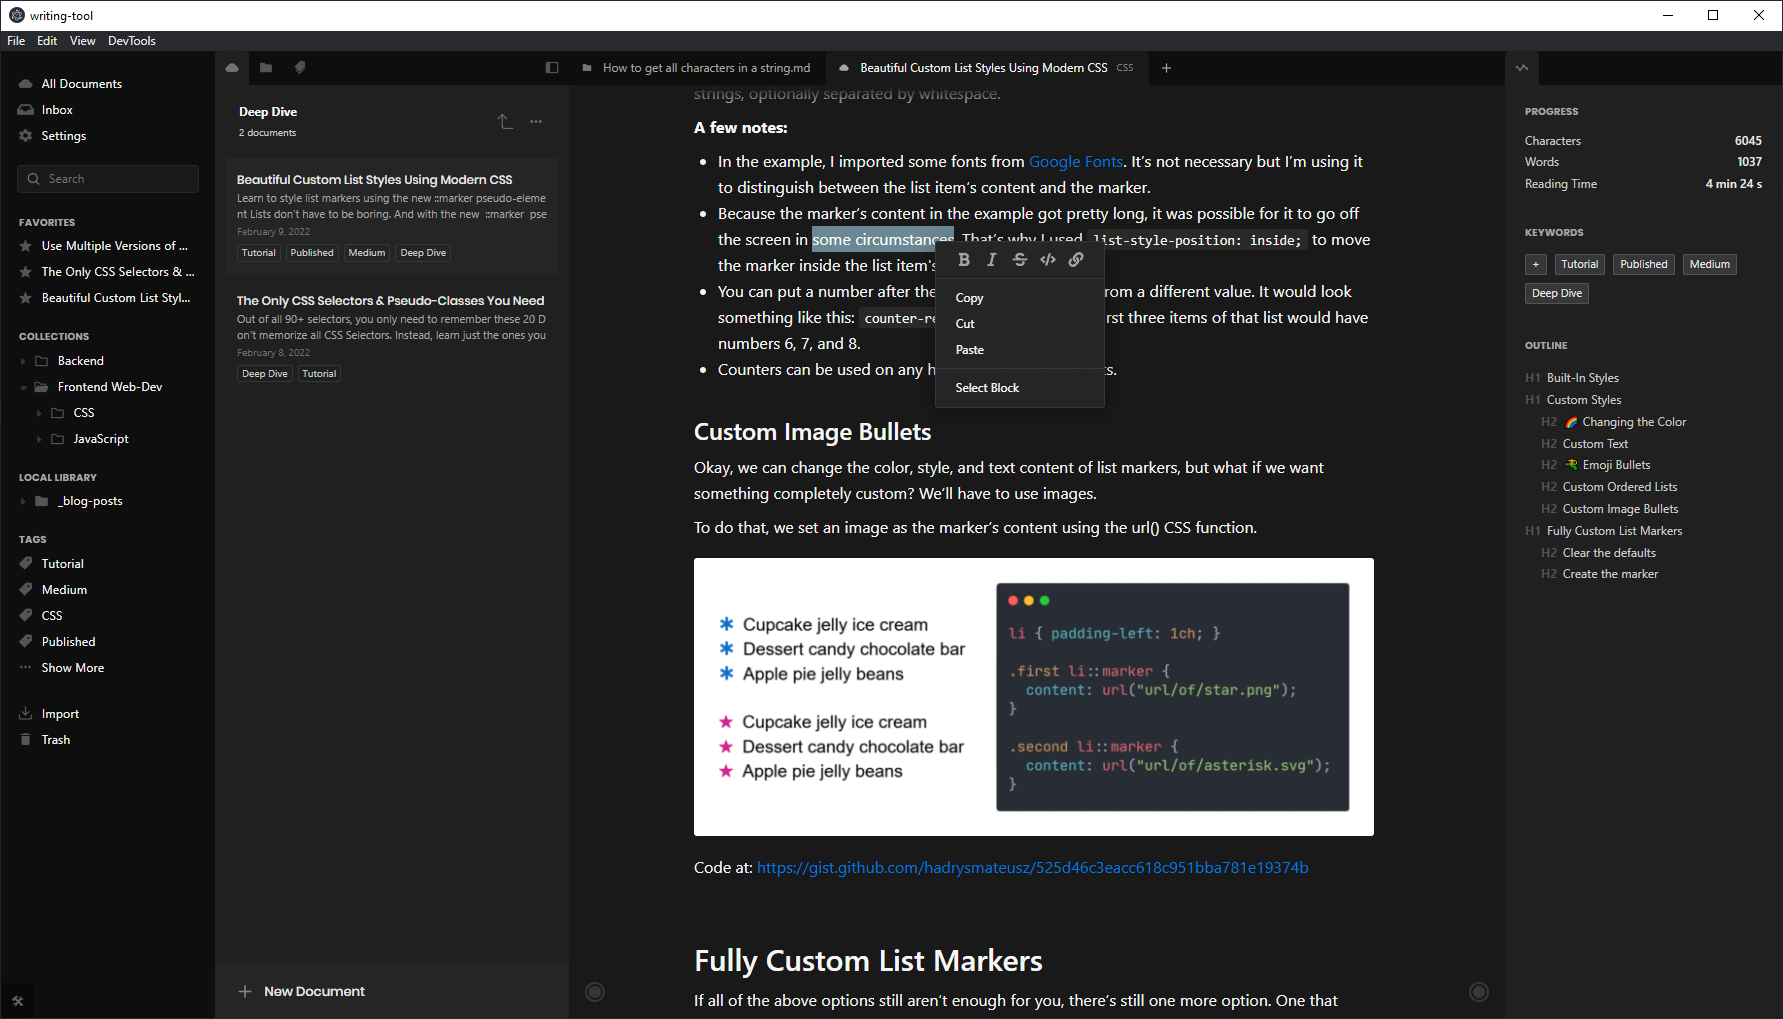This screenshot has width=1783, height=1019.
Task: Switch to 'How to get all characters' tab
Action: (x=706, y=68)
